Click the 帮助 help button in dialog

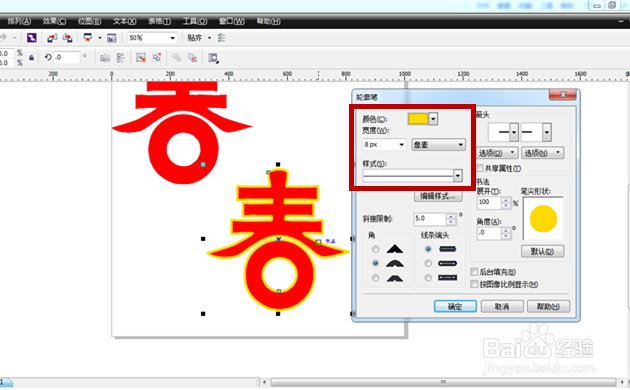548,306
